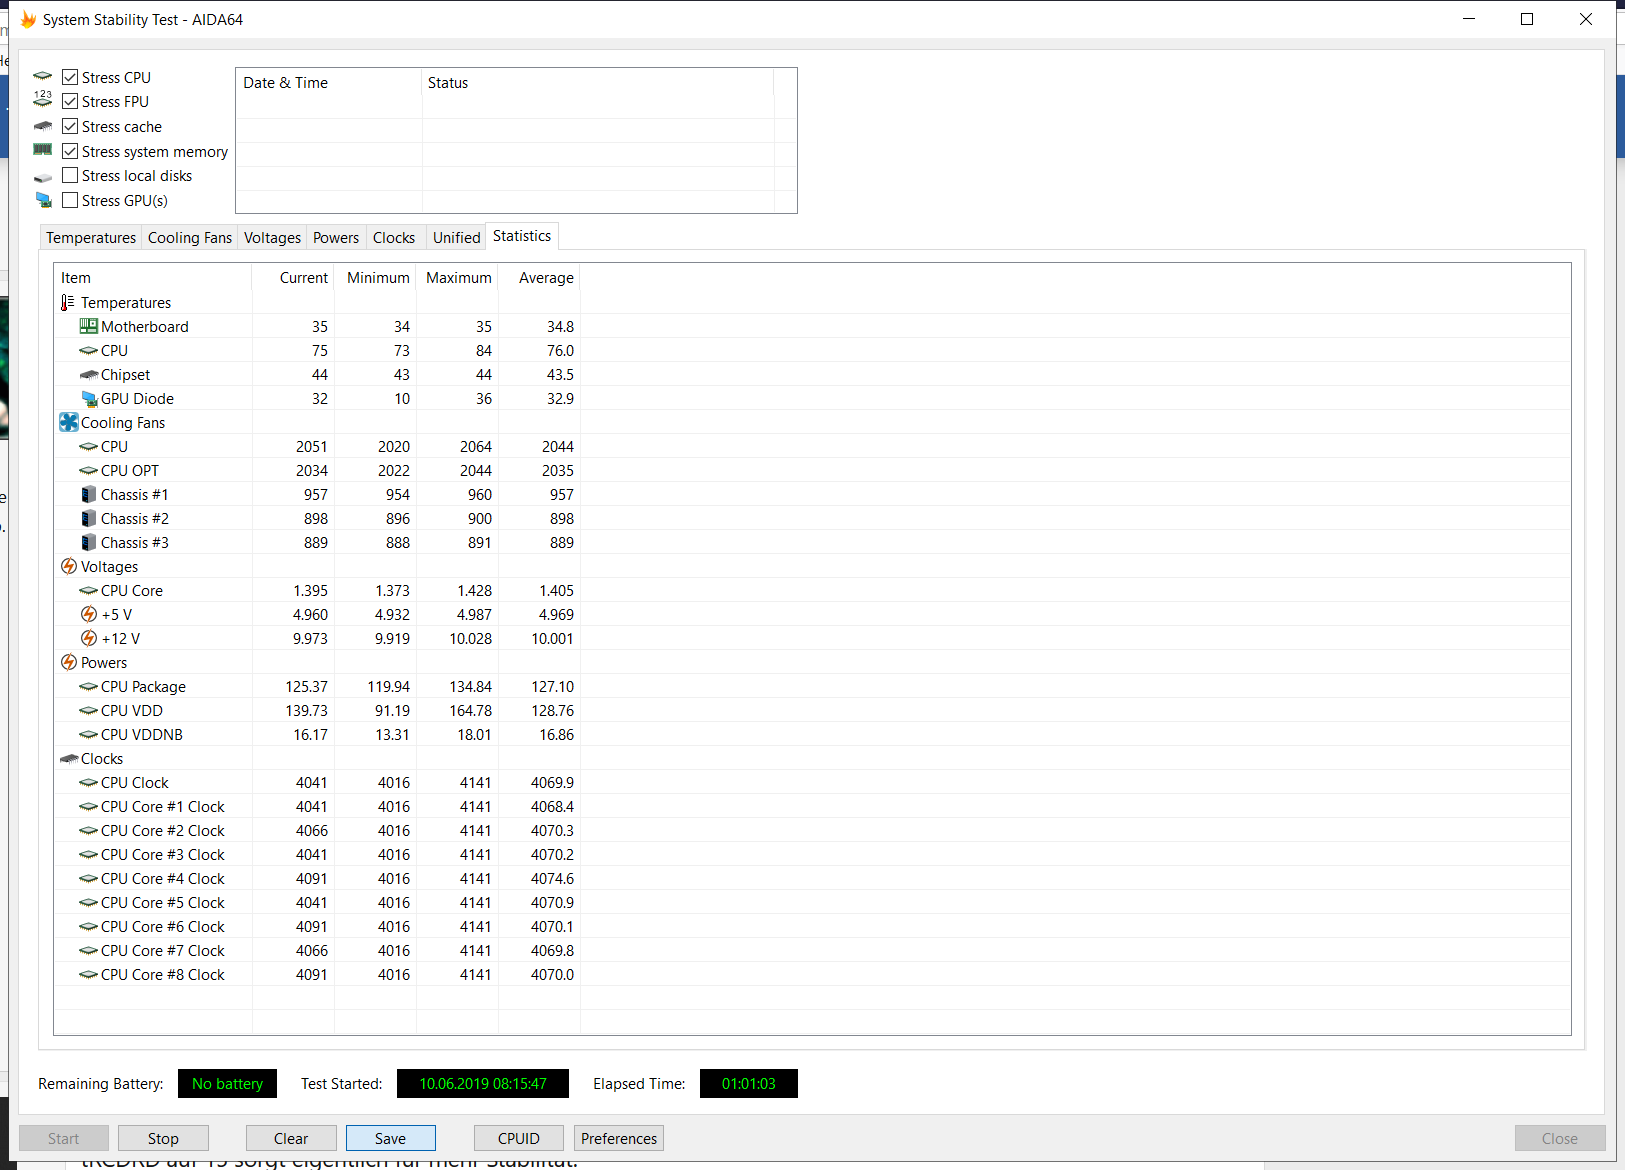
Task: Click the Chassis #3 case icon
Action: point(89,542)
